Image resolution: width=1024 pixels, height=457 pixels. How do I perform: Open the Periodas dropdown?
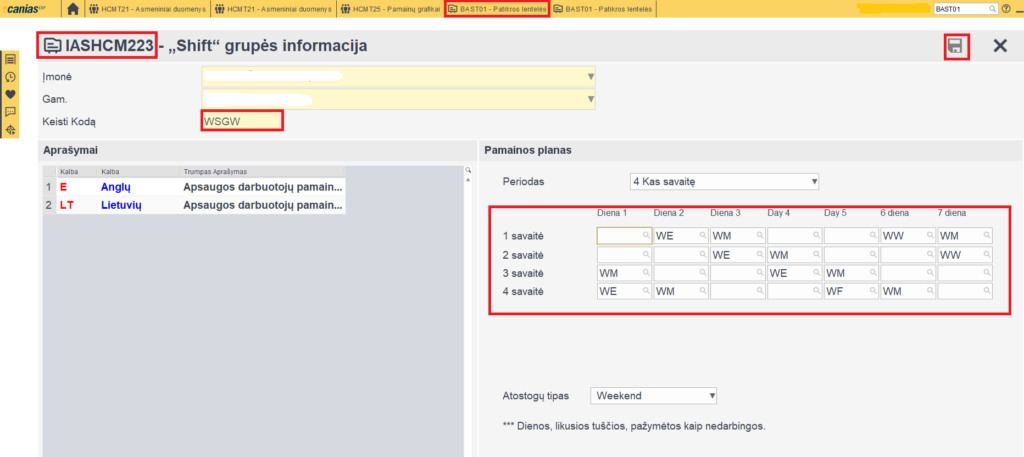(x=814, y=181)
